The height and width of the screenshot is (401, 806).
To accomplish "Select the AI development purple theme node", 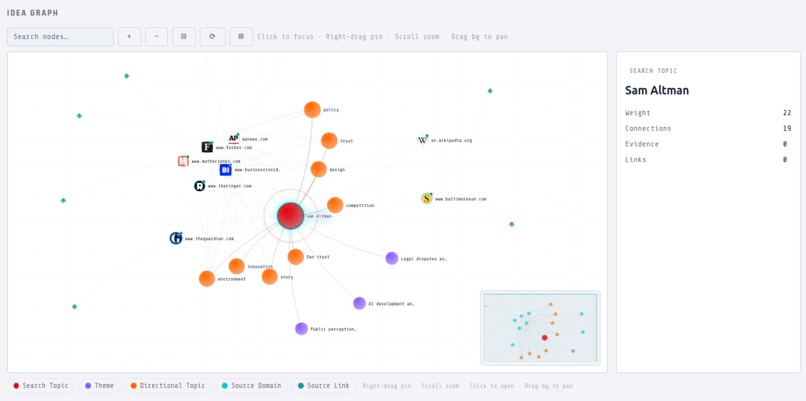I will [359, 303].
